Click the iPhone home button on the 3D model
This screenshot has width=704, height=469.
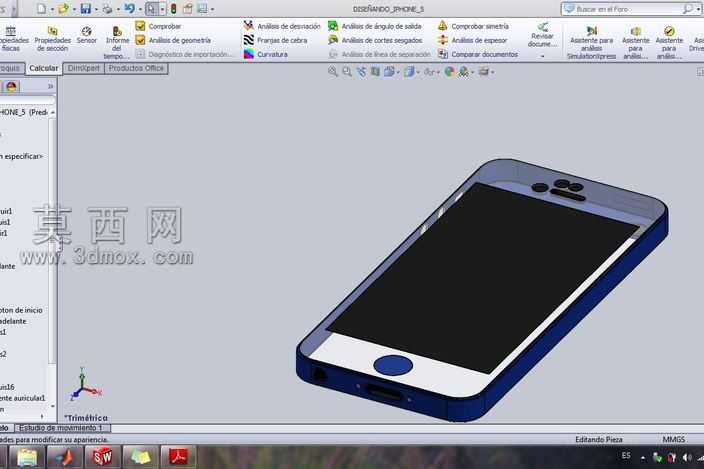coord(393,365)
